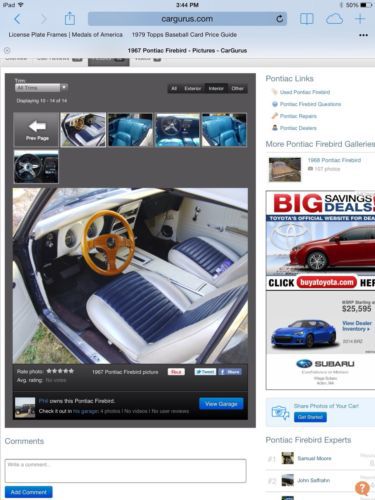
Task: Open iCloud tabs cloud icon
Action: point(334,19)
